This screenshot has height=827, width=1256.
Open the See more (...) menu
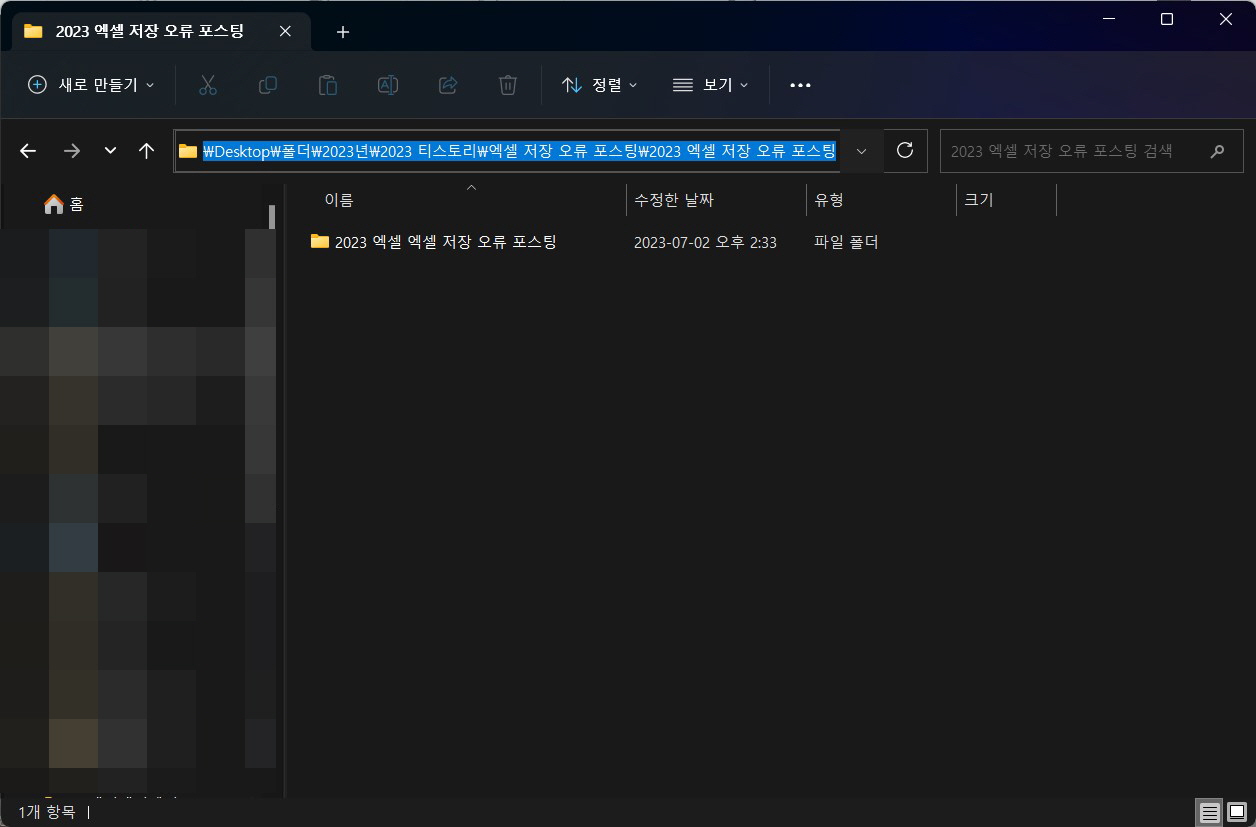point(799,85)
